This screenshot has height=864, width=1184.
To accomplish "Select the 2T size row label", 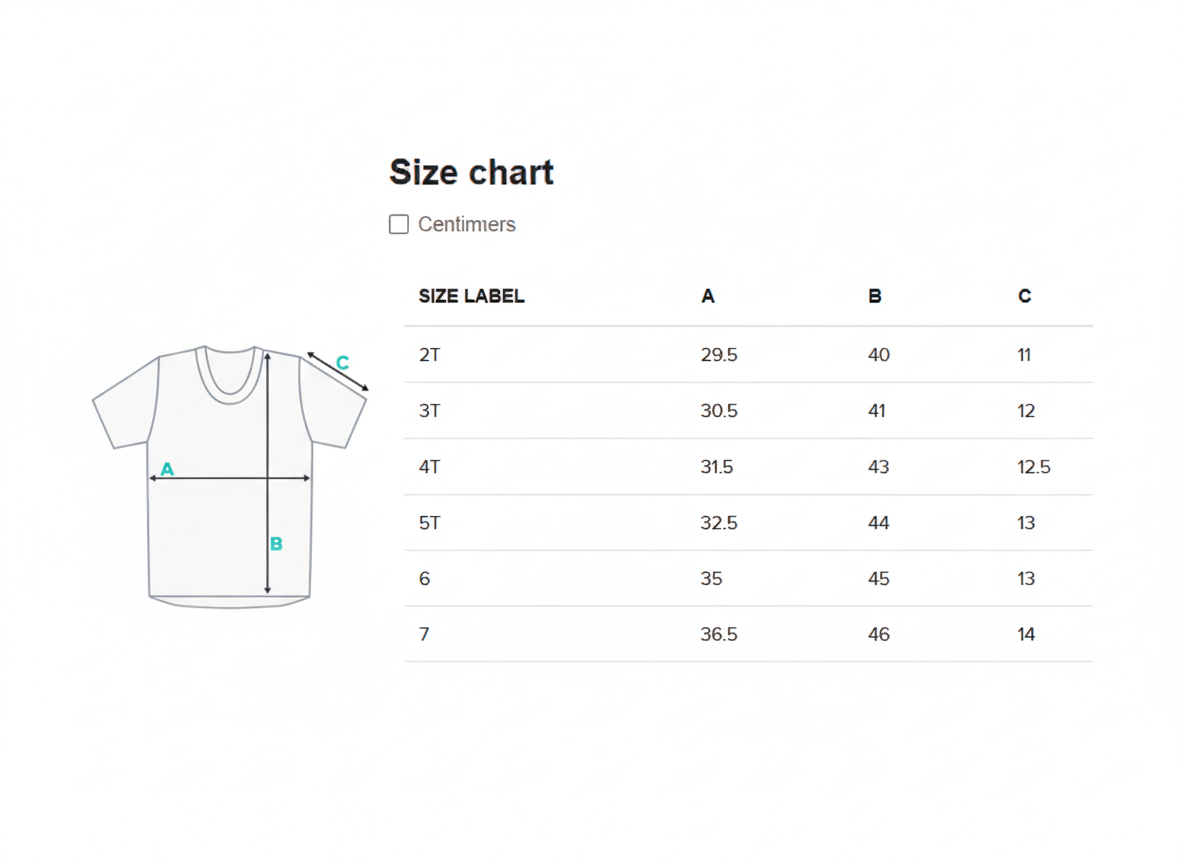I will tap(429, 355).
